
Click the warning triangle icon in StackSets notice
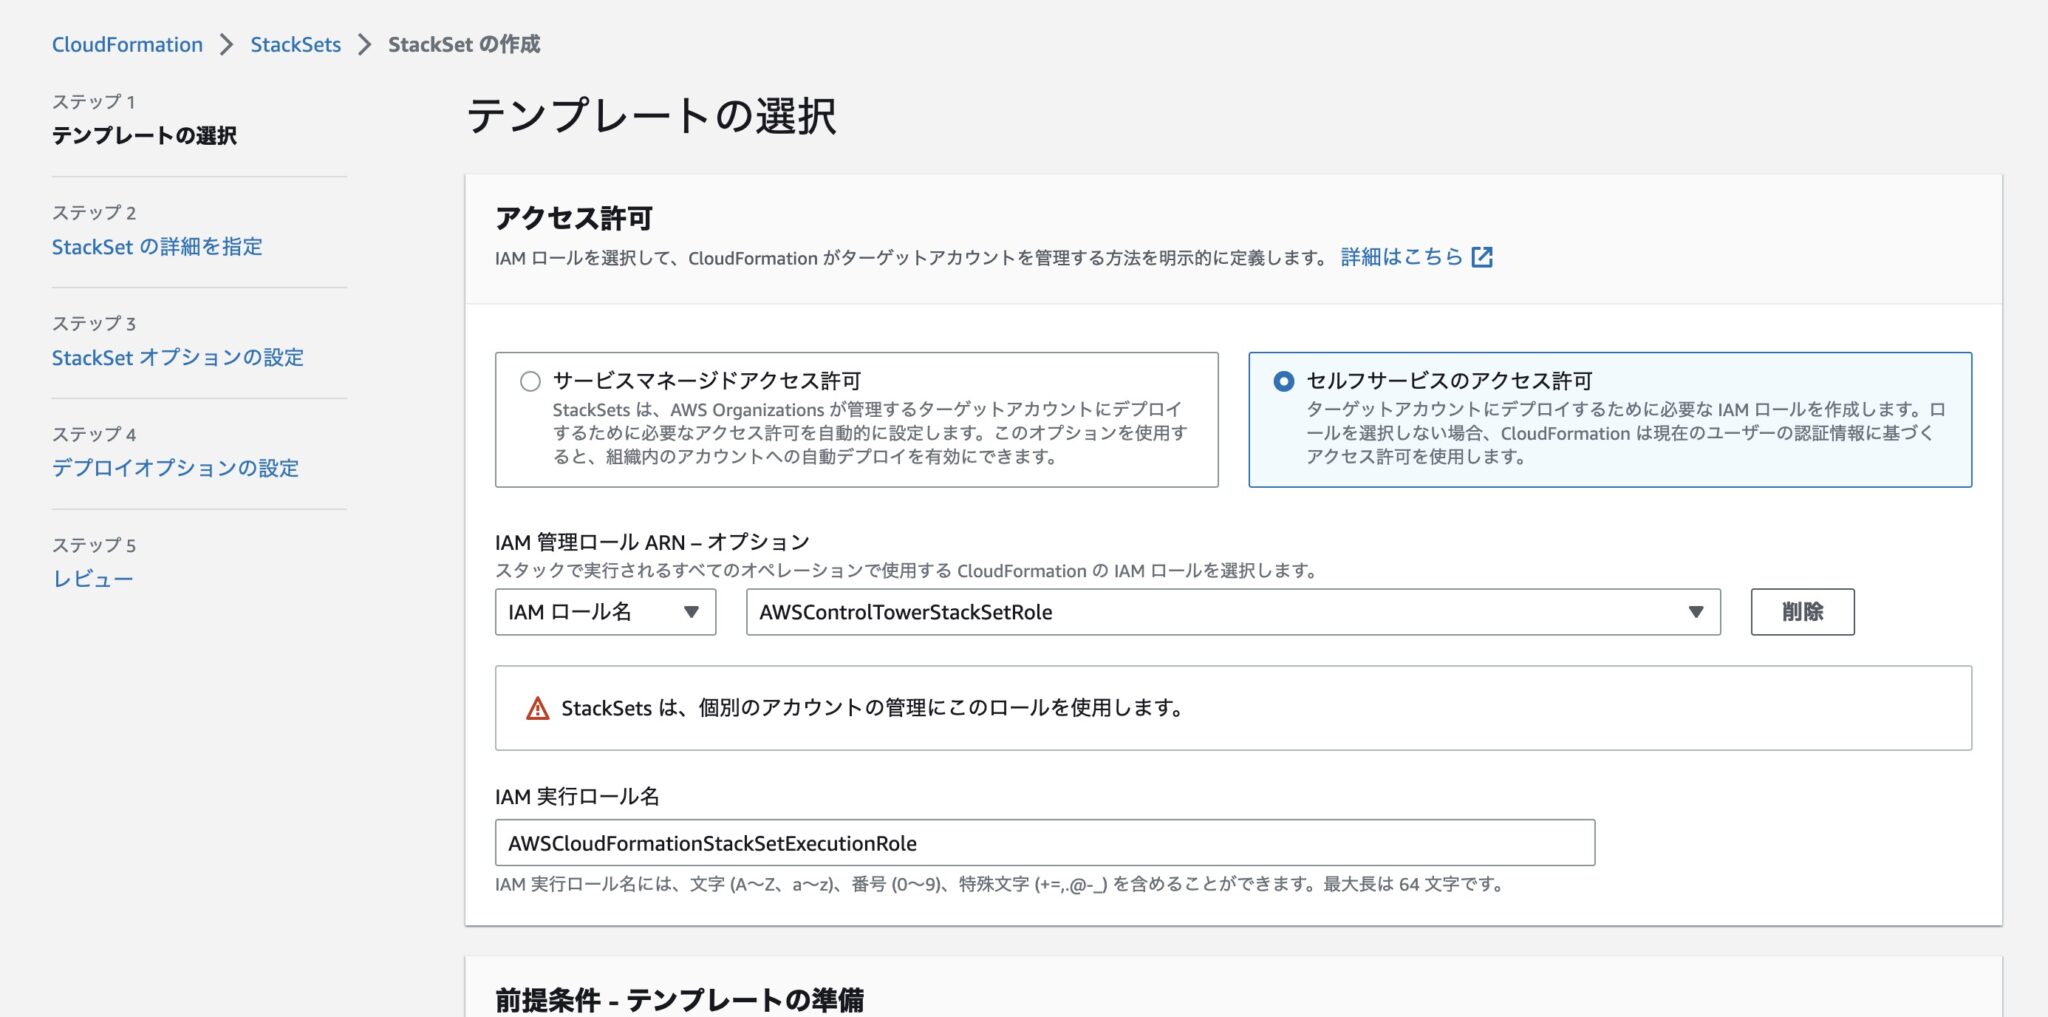pos(537,707)
